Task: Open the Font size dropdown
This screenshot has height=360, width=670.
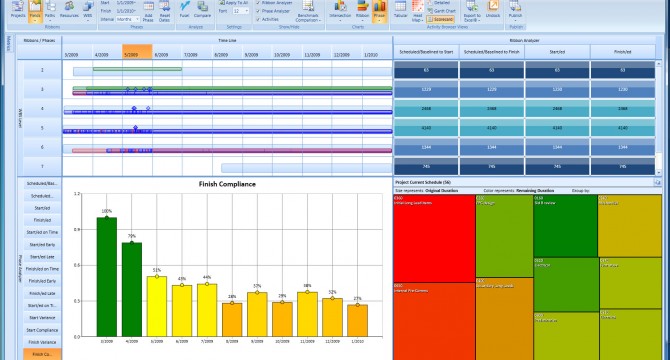Action: pos(241,11)
